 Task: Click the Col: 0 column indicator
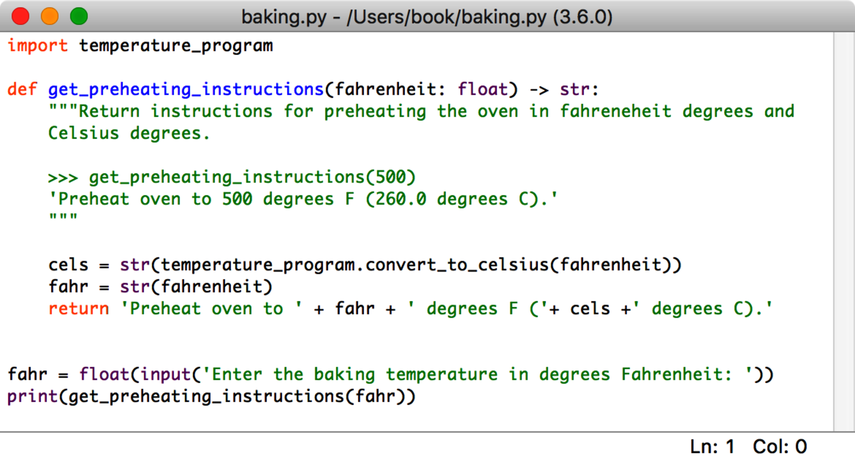point(780,446)
